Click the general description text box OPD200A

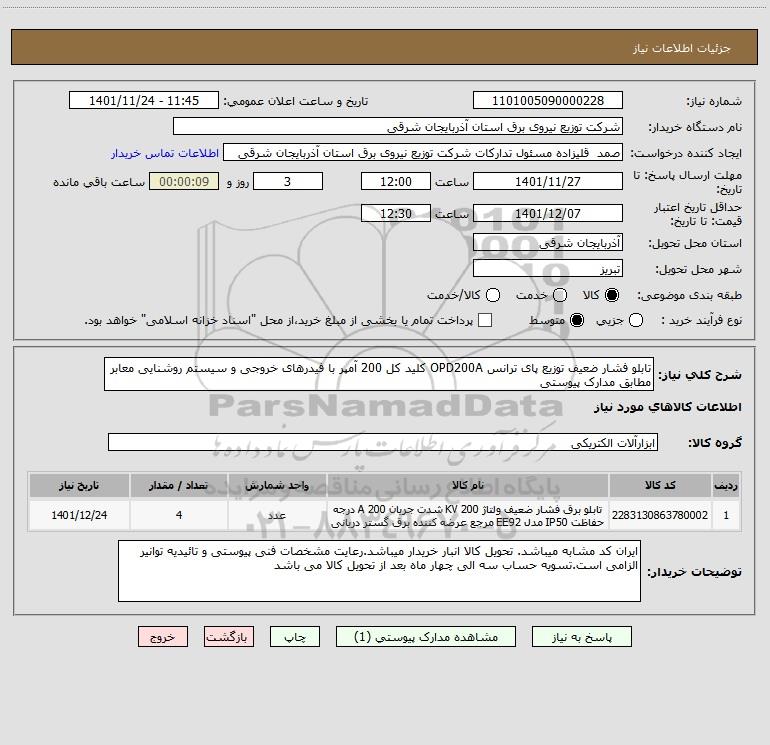click(x=379, y=374)
